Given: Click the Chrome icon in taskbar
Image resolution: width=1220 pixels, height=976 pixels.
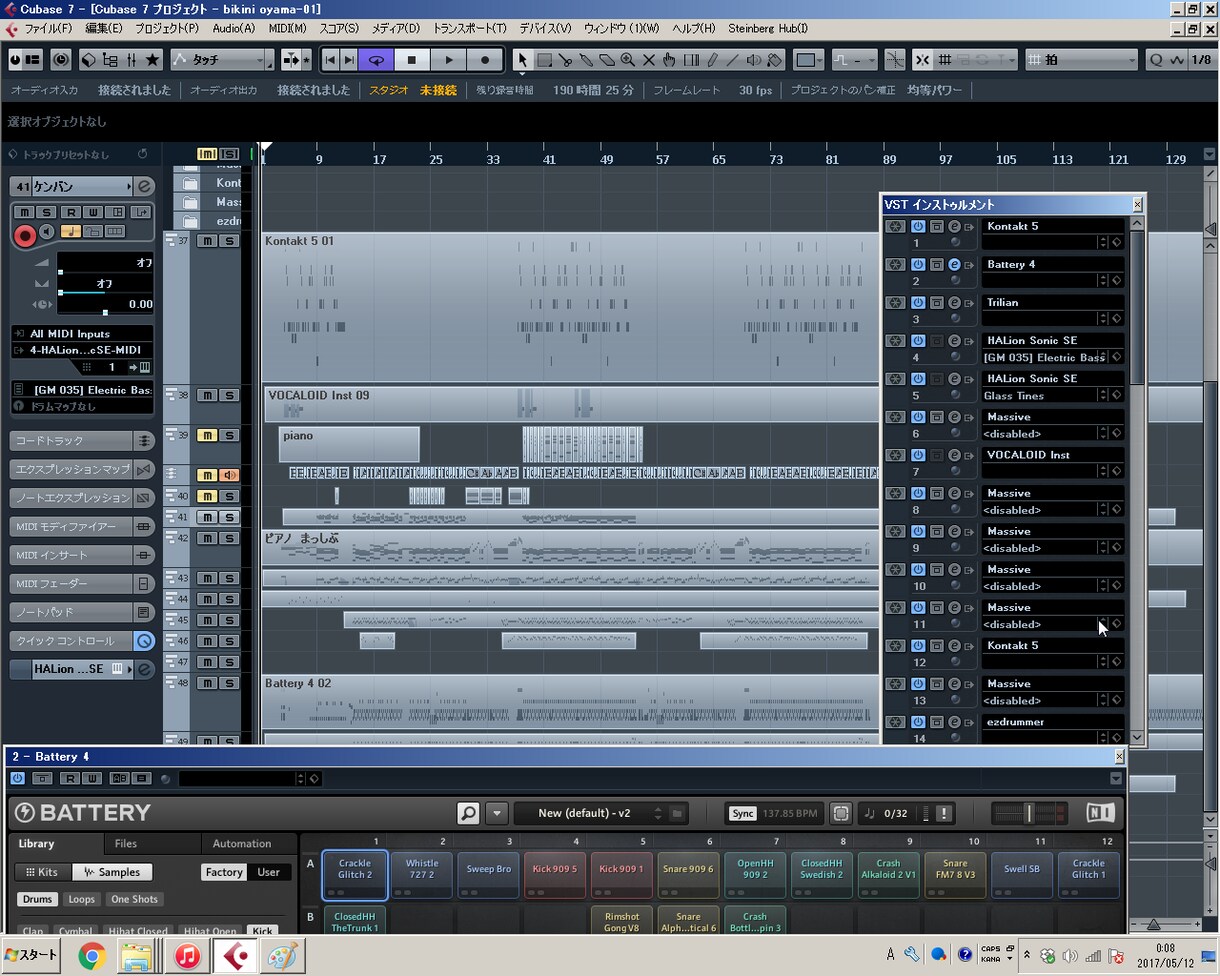Looking at the screenshot, I should (x=92, y=956).
